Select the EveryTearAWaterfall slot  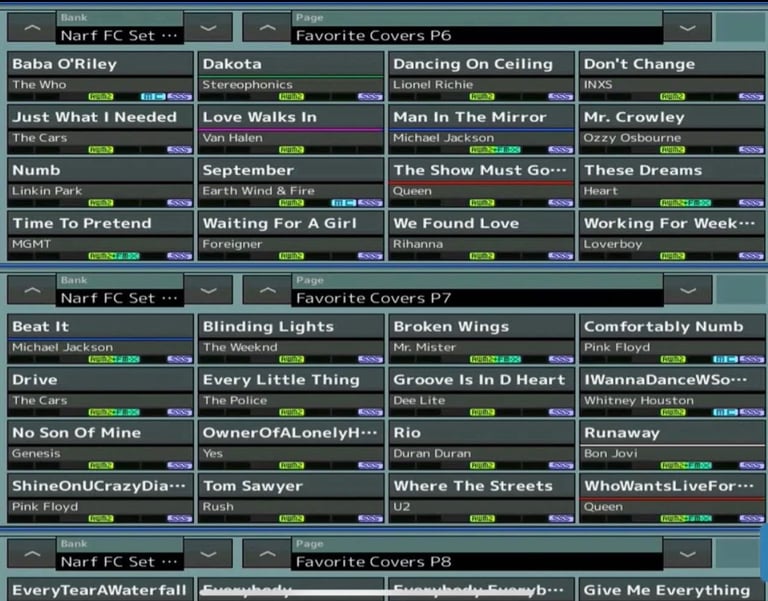[x=100, y=589]
